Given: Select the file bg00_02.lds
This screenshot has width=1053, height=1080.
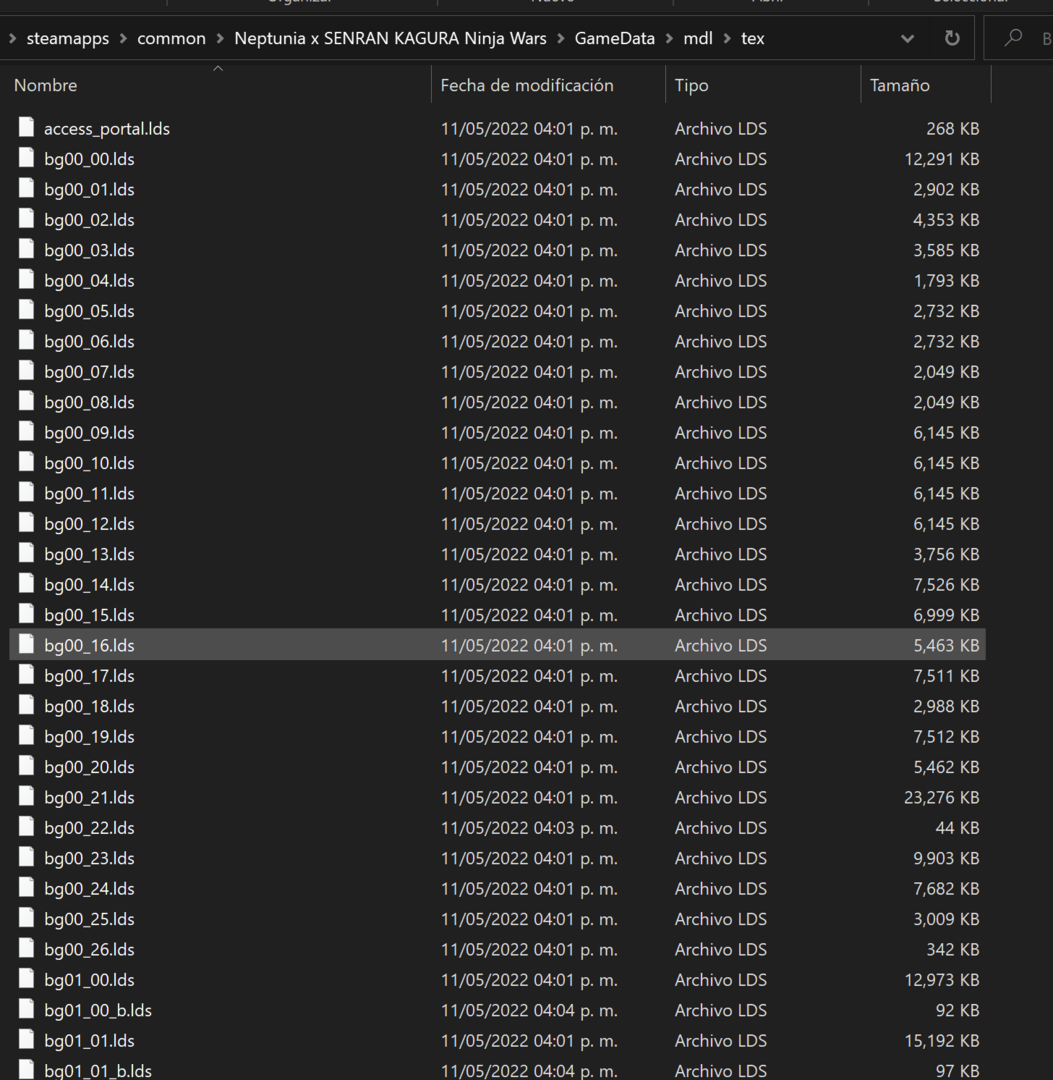Looking at the screenshot, I should point(89,220).
